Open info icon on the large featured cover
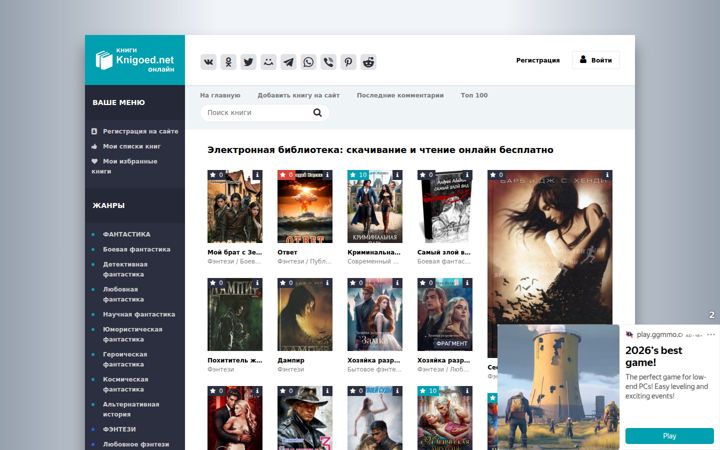 [607, 175]
